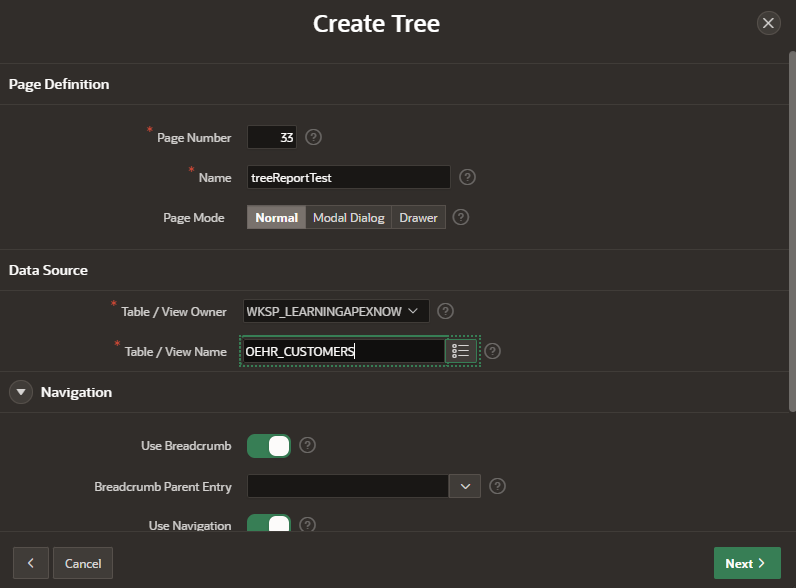Screen dimensions: 796x588
Task: Select Normal page mode
Action: [x=276, y=217]
